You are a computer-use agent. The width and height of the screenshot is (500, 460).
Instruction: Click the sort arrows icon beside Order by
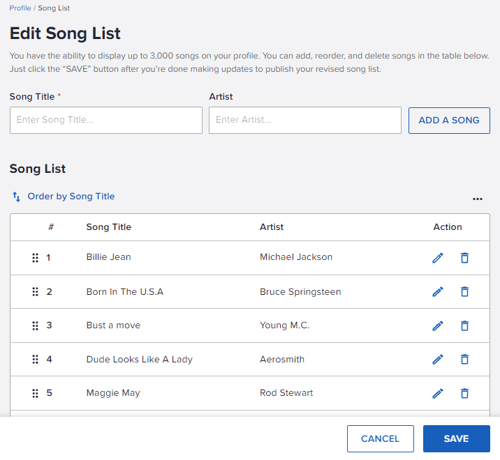[x=16, y=197]
